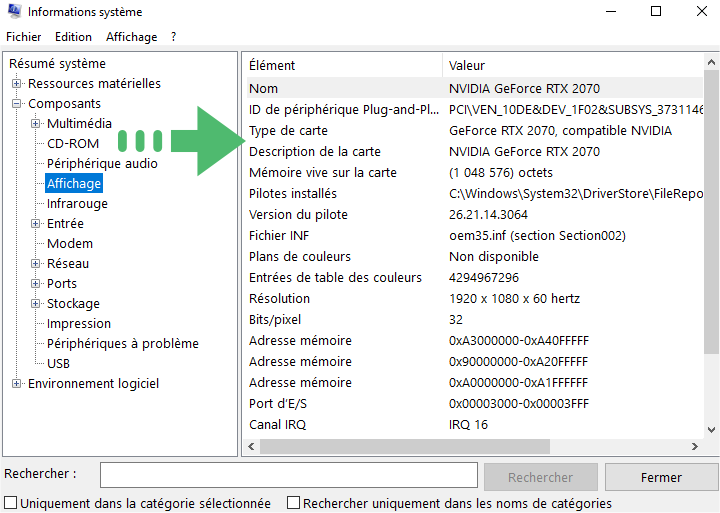Select the ID de périphérique Plug-and-Play row
The image size is (720, 513).
pos(475,110)
